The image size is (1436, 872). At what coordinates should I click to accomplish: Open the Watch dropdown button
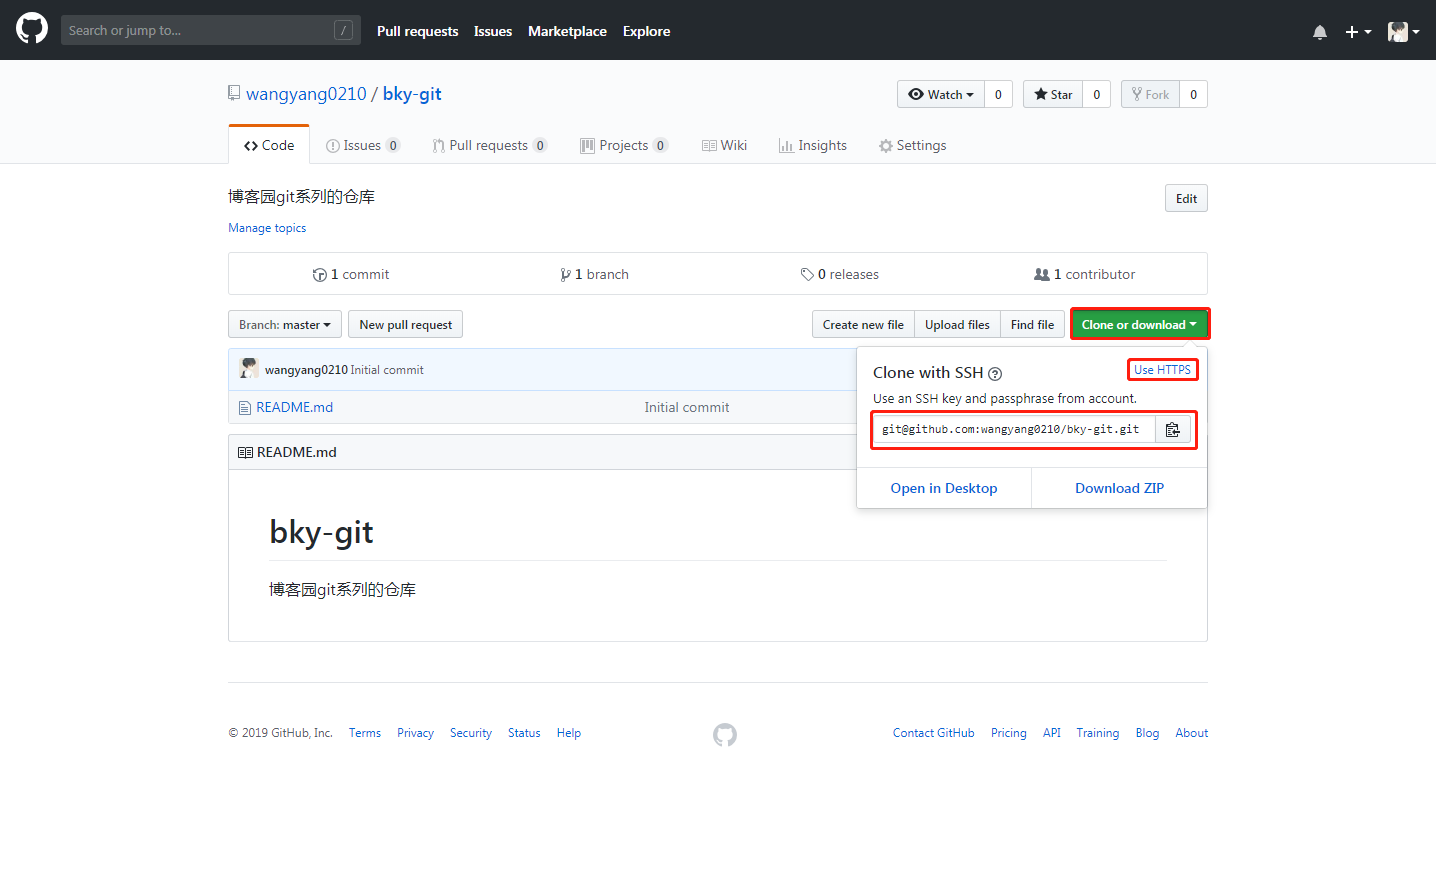(941, 94)
